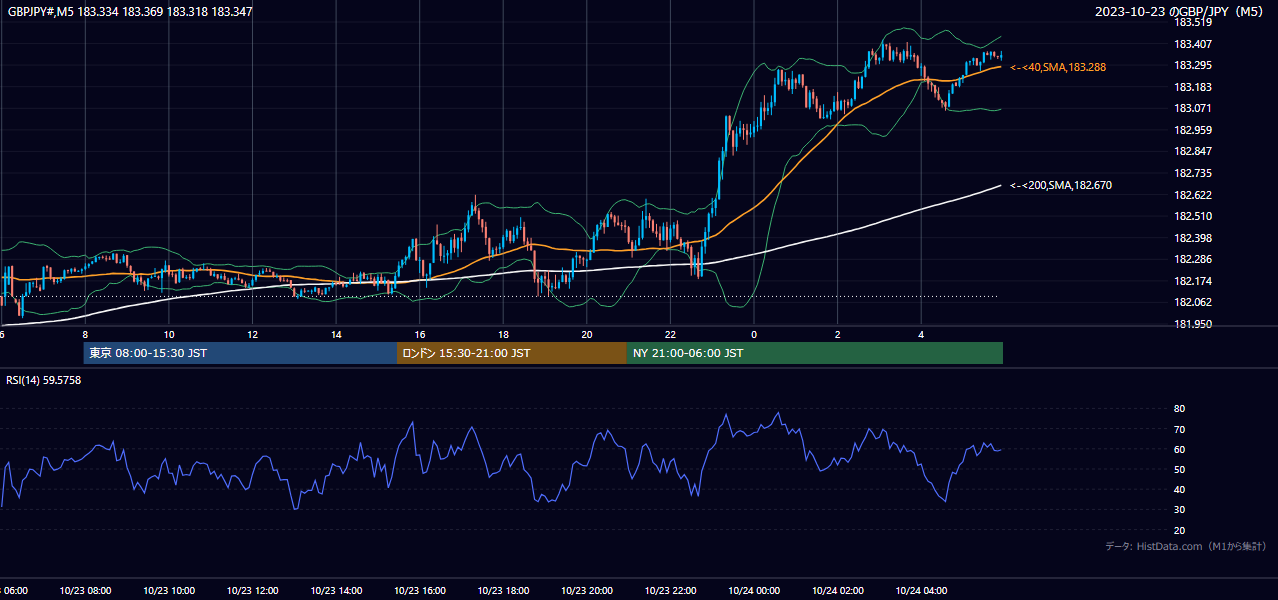The width and height of the screenshot is (1278, 600).
Task: Click RSI scale level 80
Action: coord(1179,409)
